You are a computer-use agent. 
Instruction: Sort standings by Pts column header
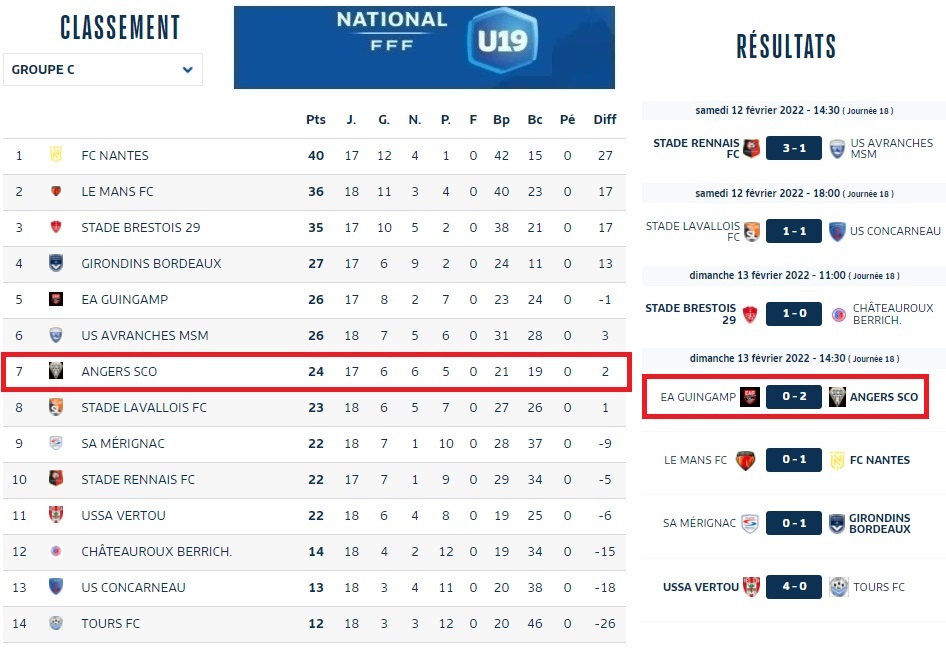[x=316, y=120]
